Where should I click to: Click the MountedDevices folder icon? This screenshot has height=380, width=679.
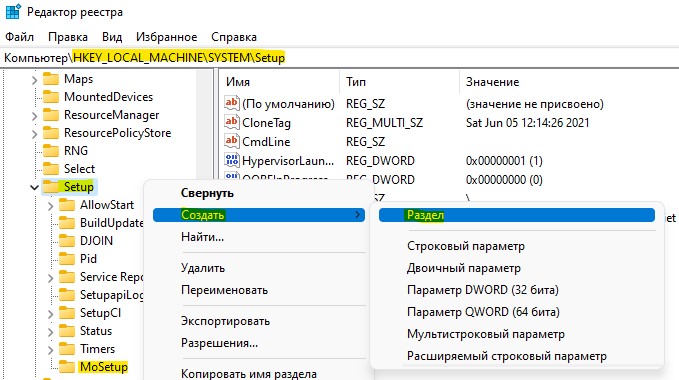pos(51,97)
